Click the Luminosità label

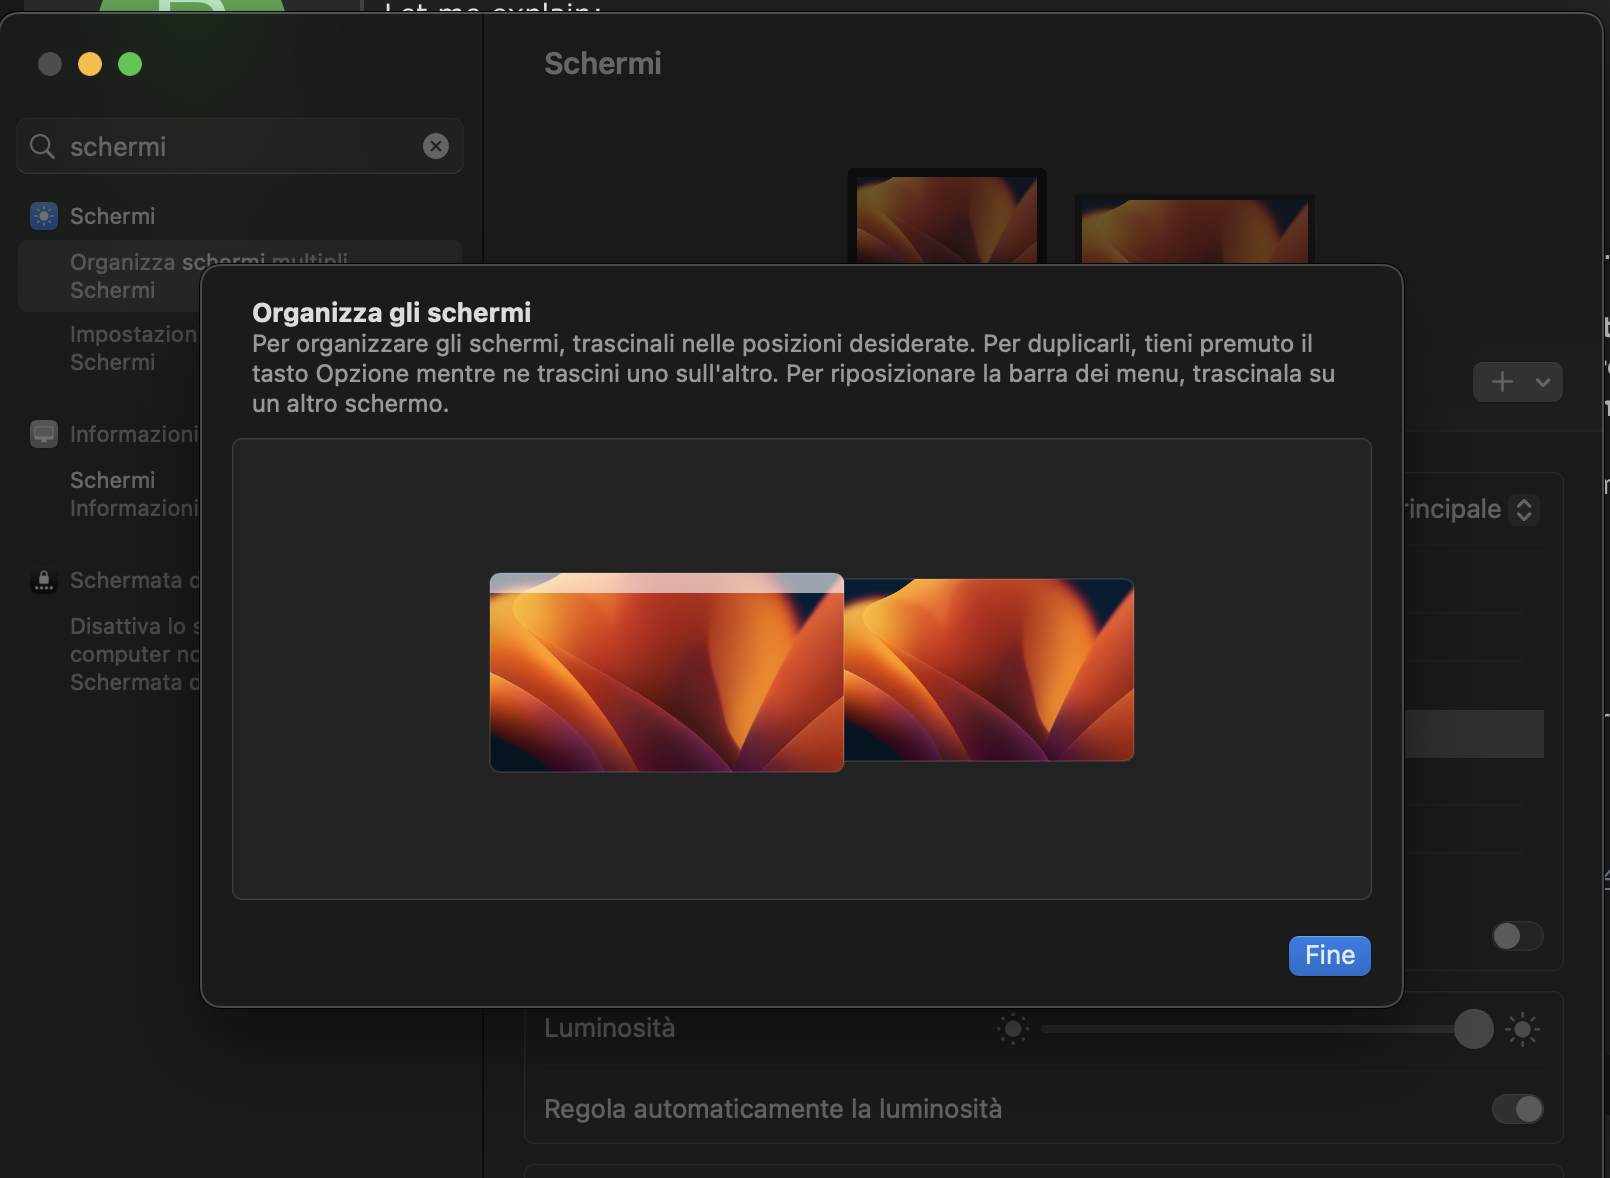(609, 1028)
